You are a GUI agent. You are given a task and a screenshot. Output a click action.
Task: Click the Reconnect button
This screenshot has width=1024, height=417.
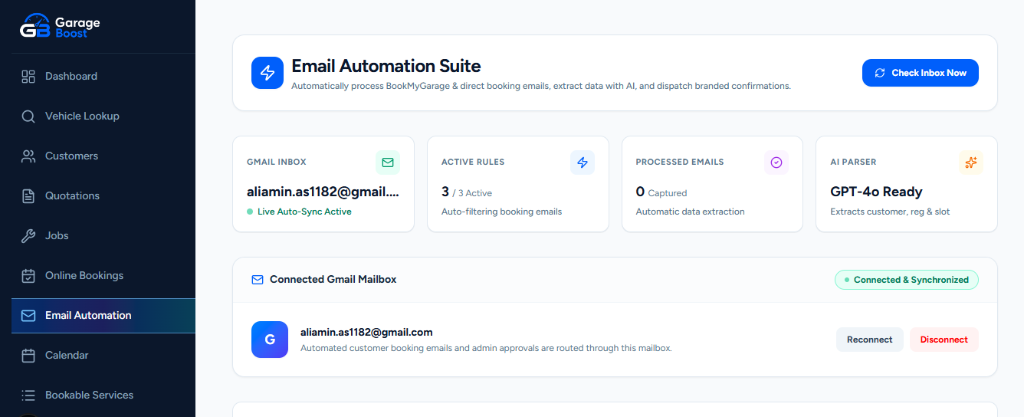point(869,339)
